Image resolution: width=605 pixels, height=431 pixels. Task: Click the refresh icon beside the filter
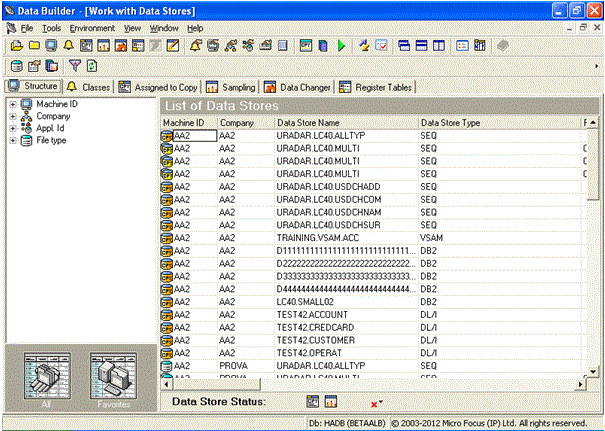(x=91, y=66)
